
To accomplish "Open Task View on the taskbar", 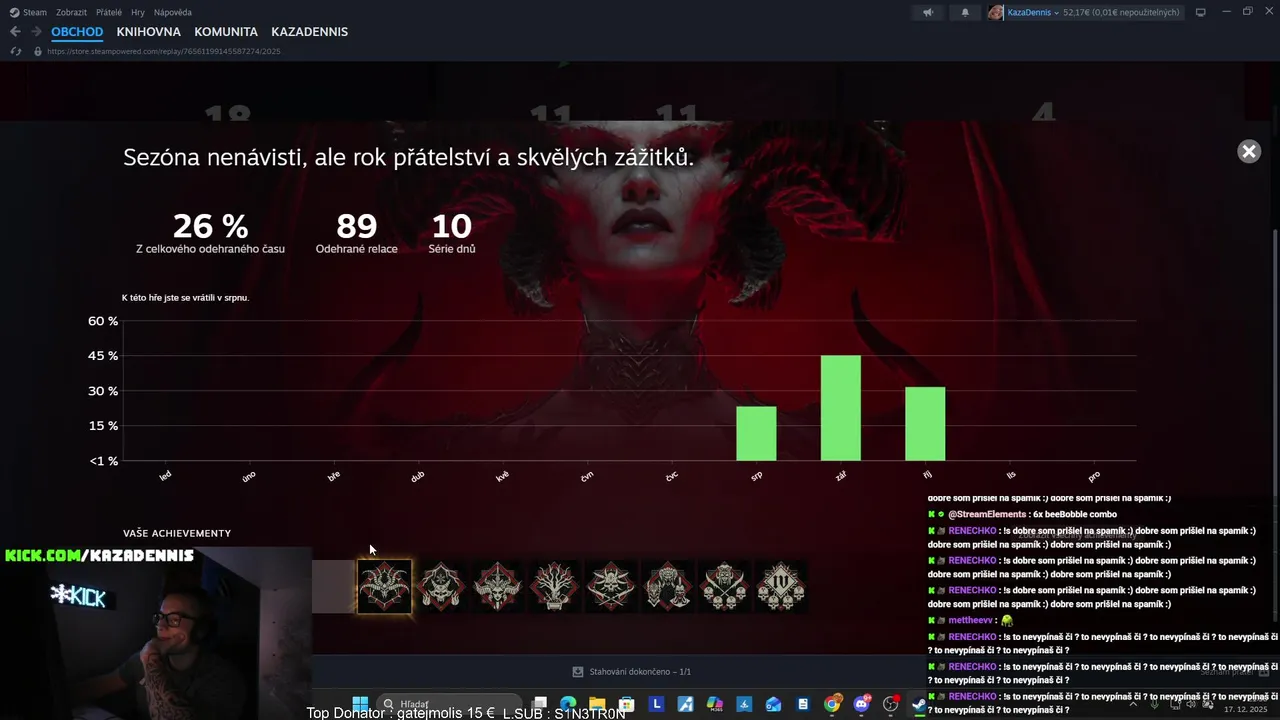I will click(540, 704).
